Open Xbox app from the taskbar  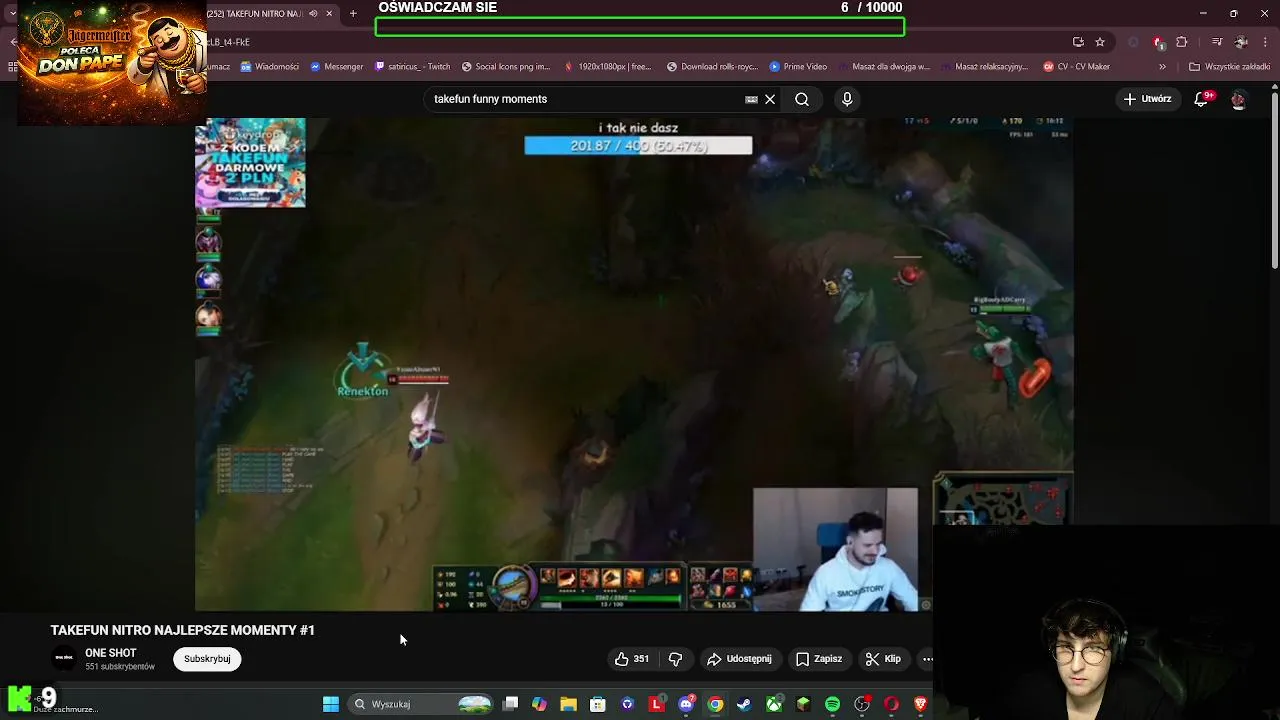tap(774, 704)
